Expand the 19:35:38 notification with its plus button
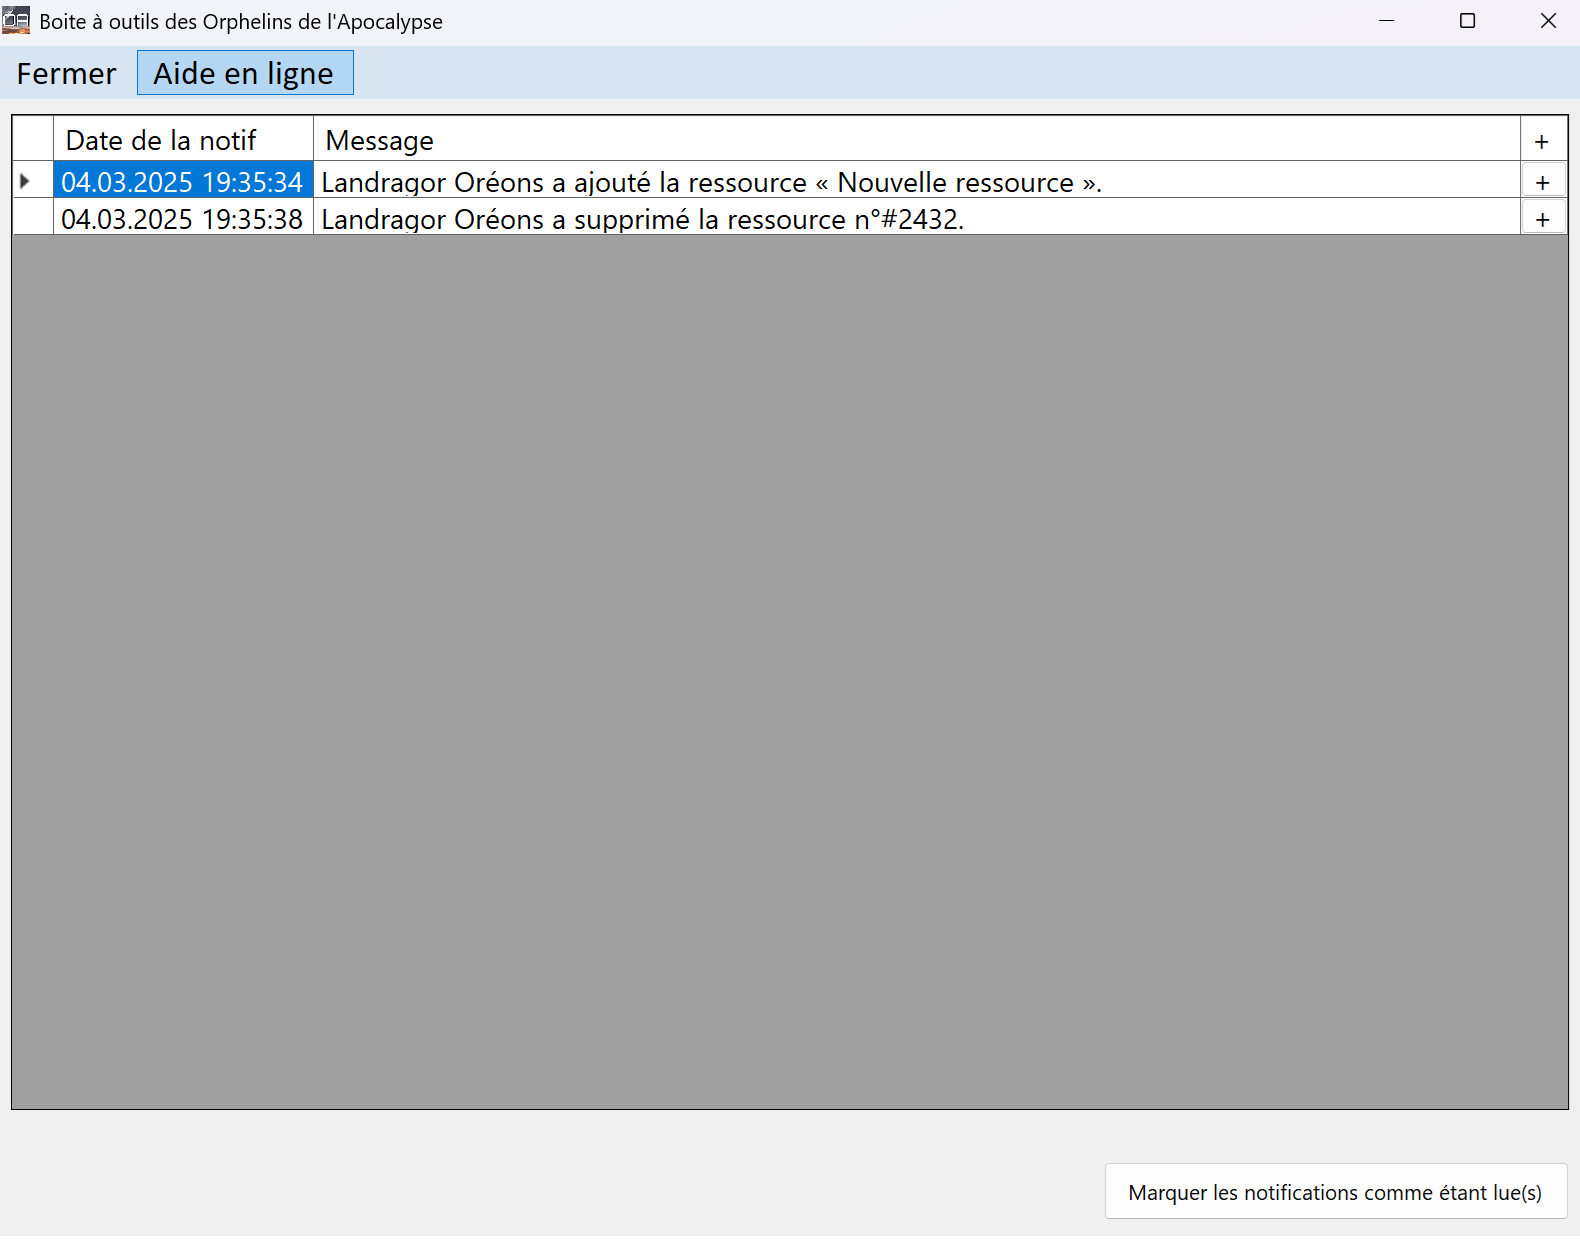Image resolution: width=1580 pixels, height=1239 pixels. 1543,217
